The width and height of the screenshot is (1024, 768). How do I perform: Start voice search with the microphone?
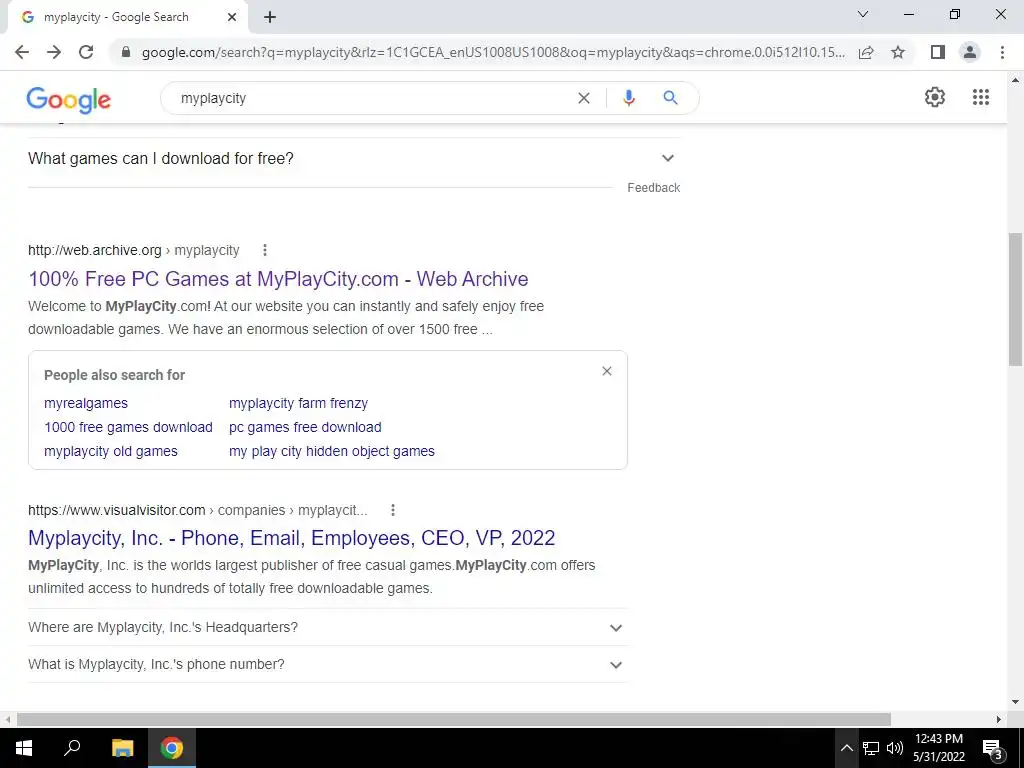[628, 98]
